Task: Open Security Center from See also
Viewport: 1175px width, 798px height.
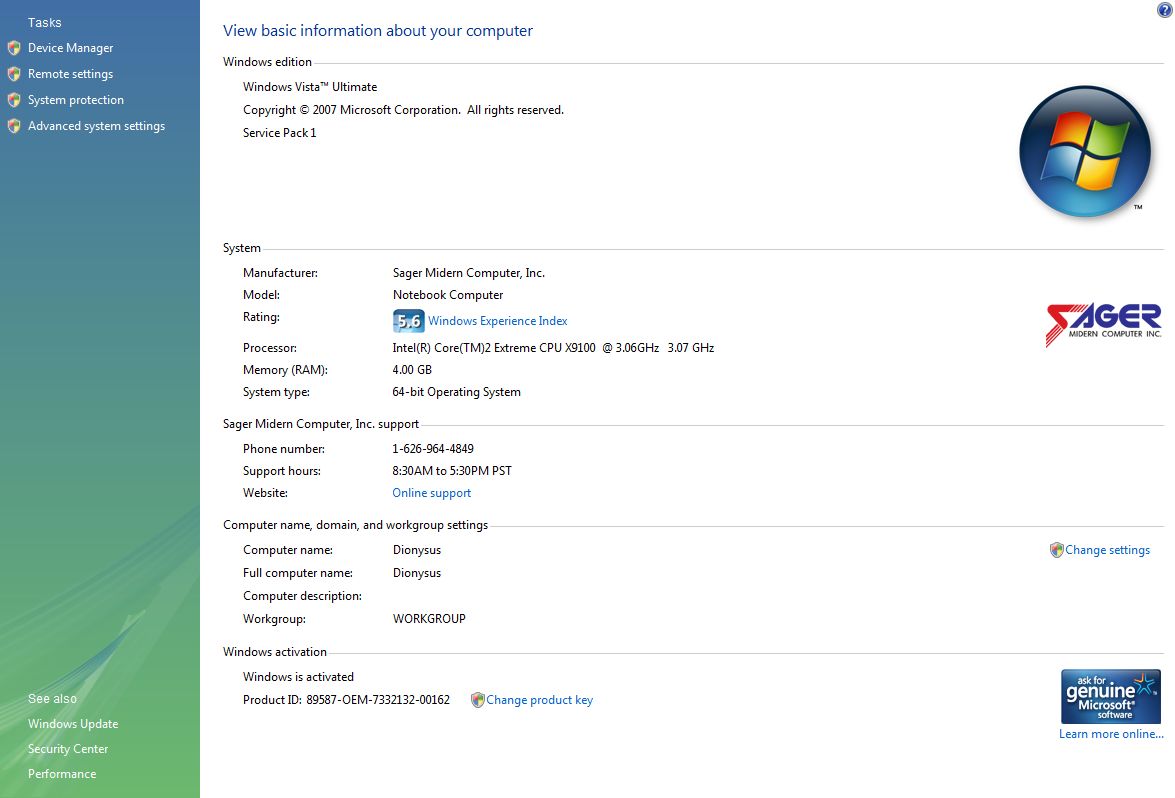Action: (x=67, y=749)
